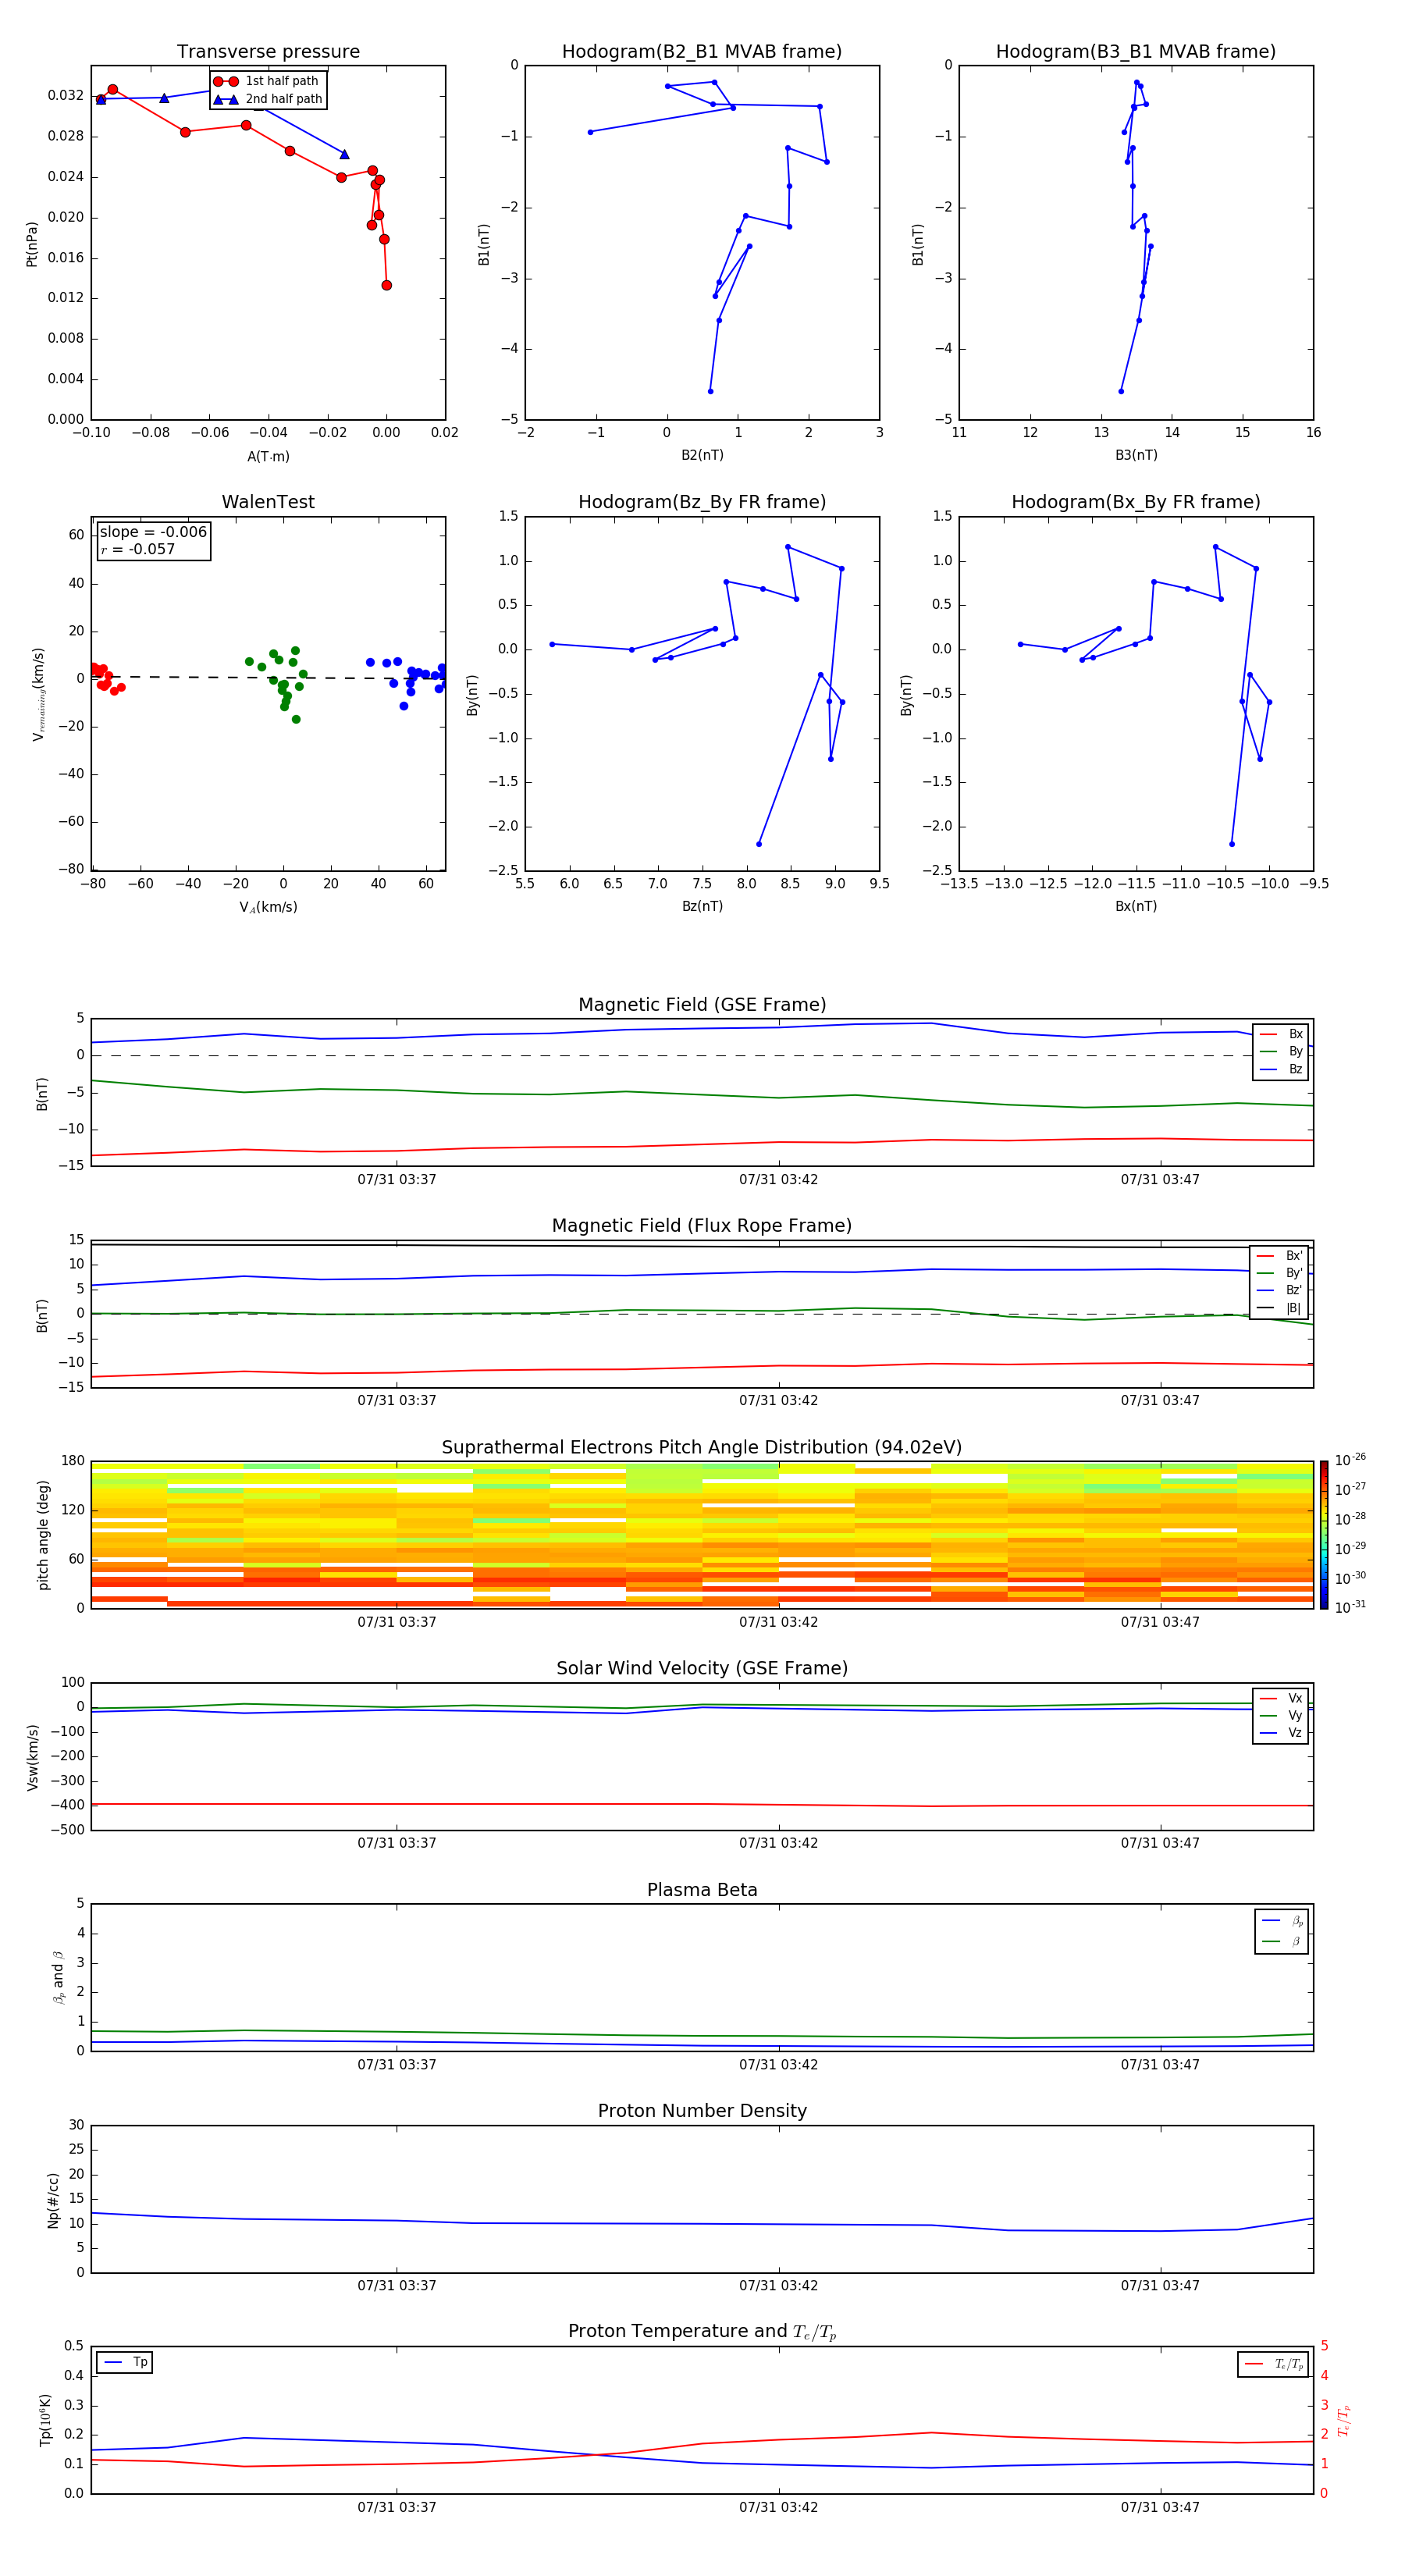1405x2576 pixels.
Task: Click the 'Bx(nT)' x-axis label
Action: [x=1136, y=906]
